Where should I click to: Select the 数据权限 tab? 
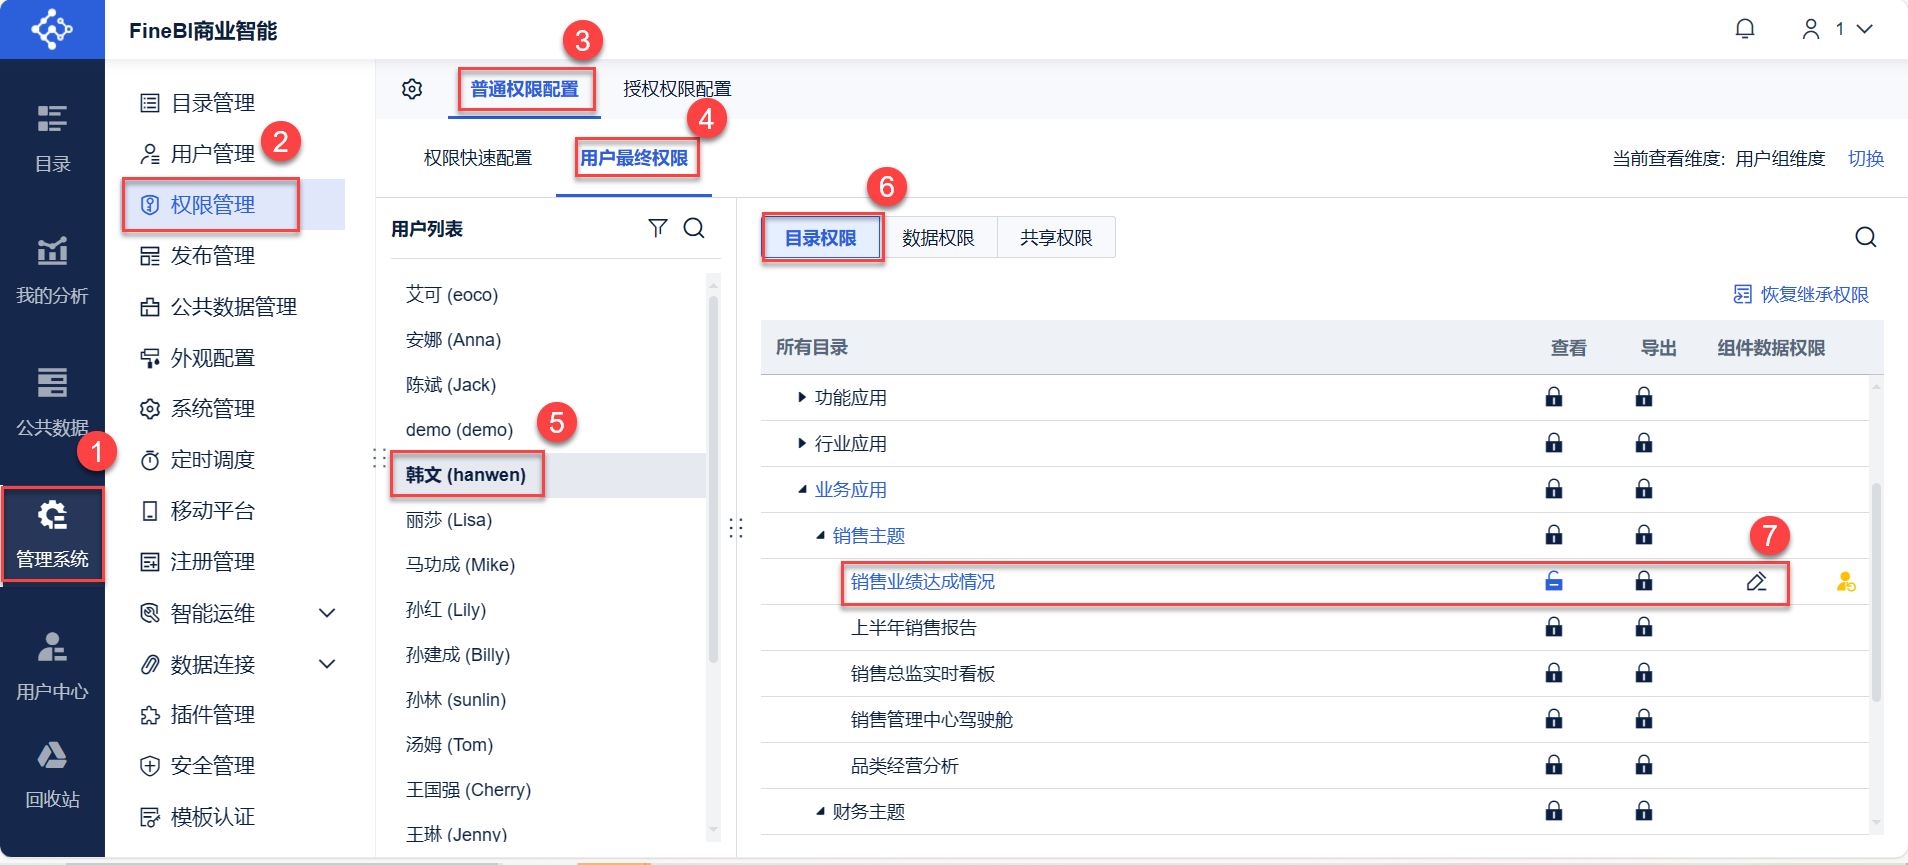coord(938,238)
